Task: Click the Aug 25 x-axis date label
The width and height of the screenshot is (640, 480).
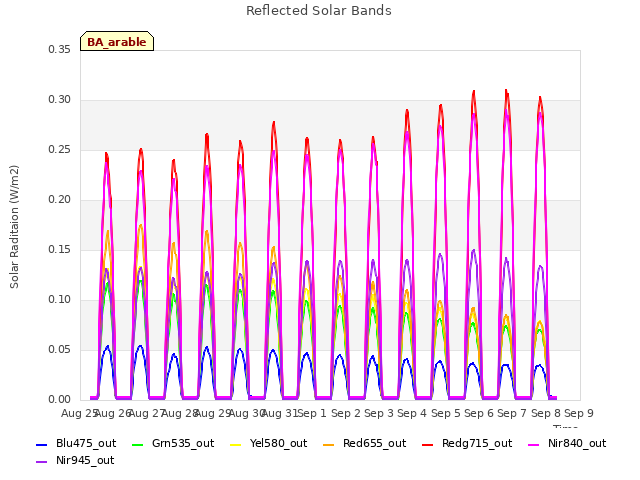Action: coord(79,413)
